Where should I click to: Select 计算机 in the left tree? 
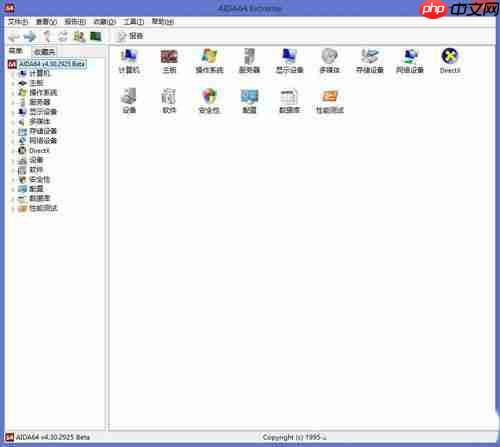tap(40, 73)
